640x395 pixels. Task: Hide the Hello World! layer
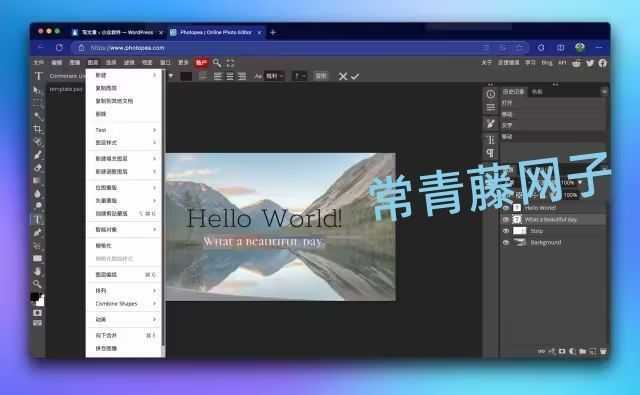point(506,208)
